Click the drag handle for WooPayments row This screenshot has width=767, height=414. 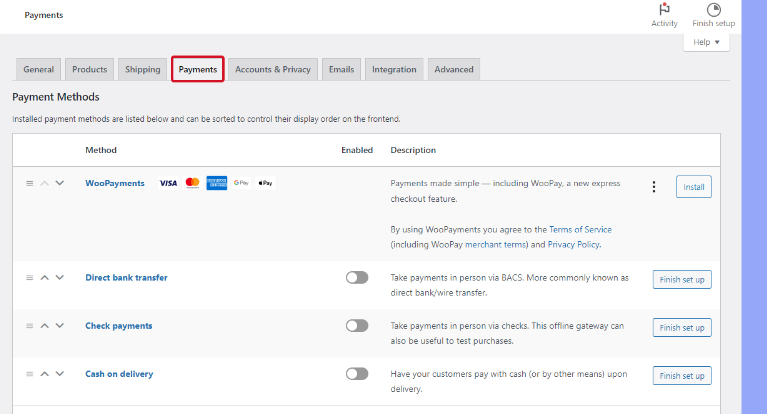[30, 183]
